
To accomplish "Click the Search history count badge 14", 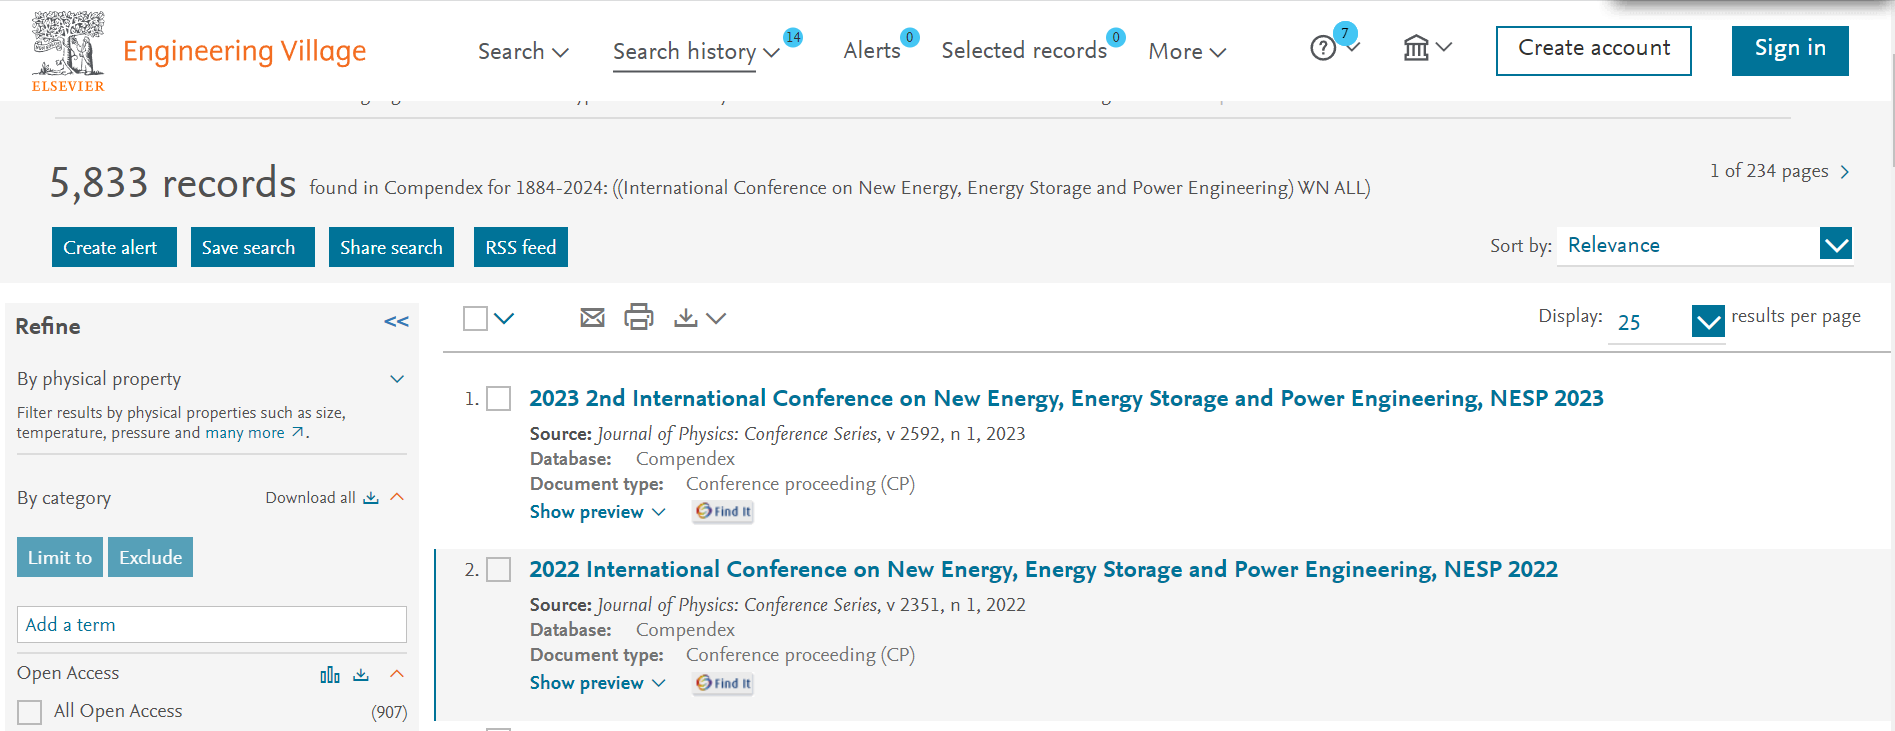I will pyautogui.click(x=793, y=37).
